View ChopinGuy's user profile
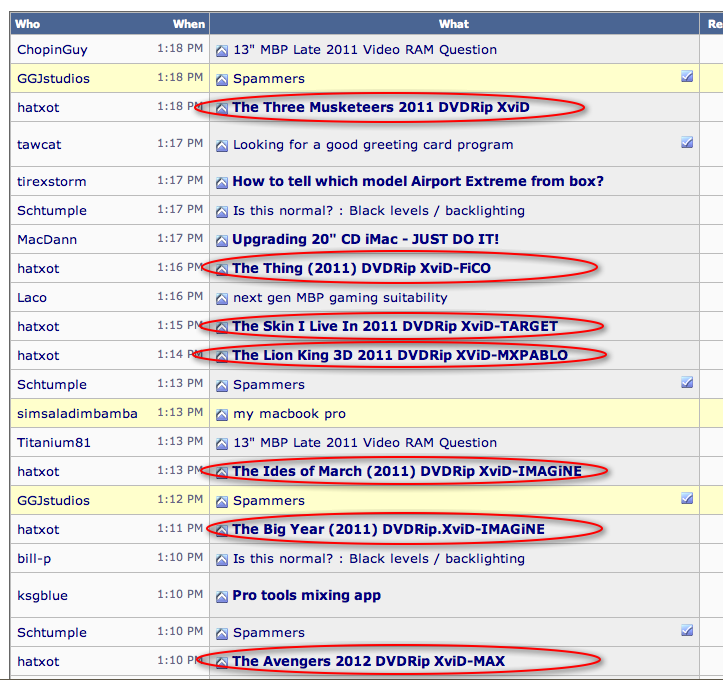The width and height of the screenshot is (723, 680). [52, 50]
